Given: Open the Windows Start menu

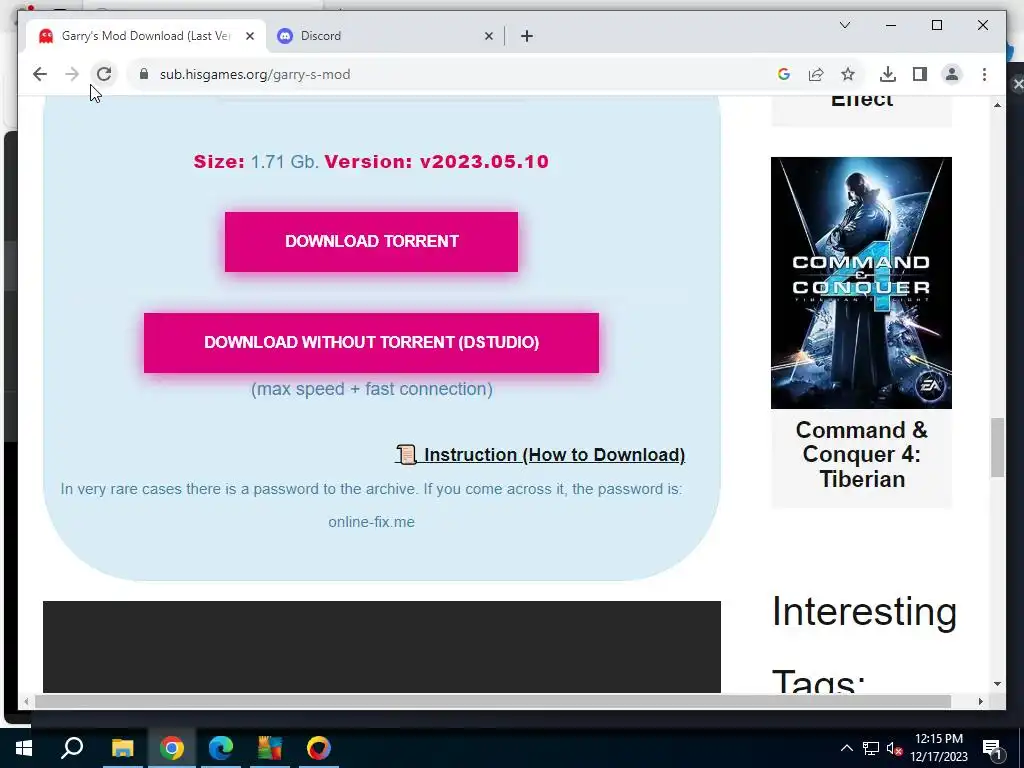Looking at the screenshot, I should pos(24,748).
